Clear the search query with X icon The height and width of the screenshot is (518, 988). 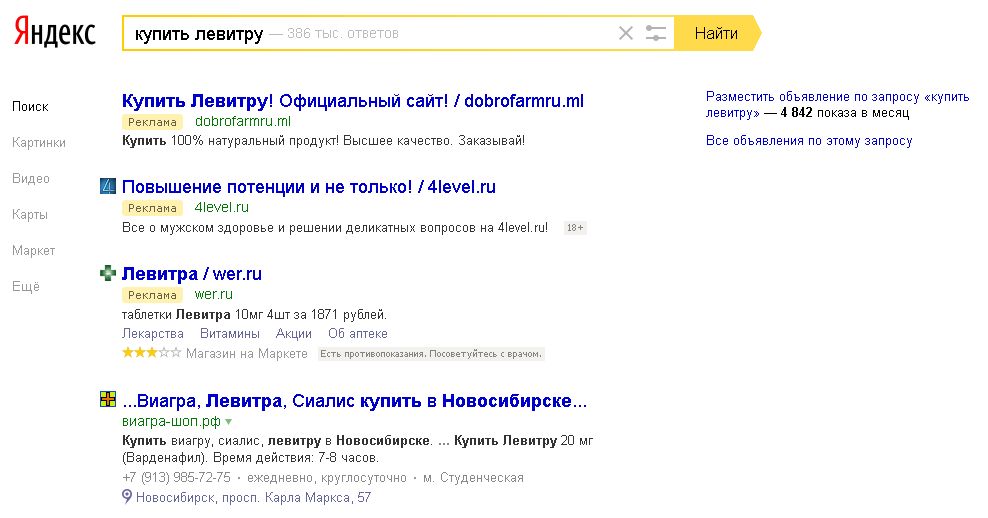(626, 34)
